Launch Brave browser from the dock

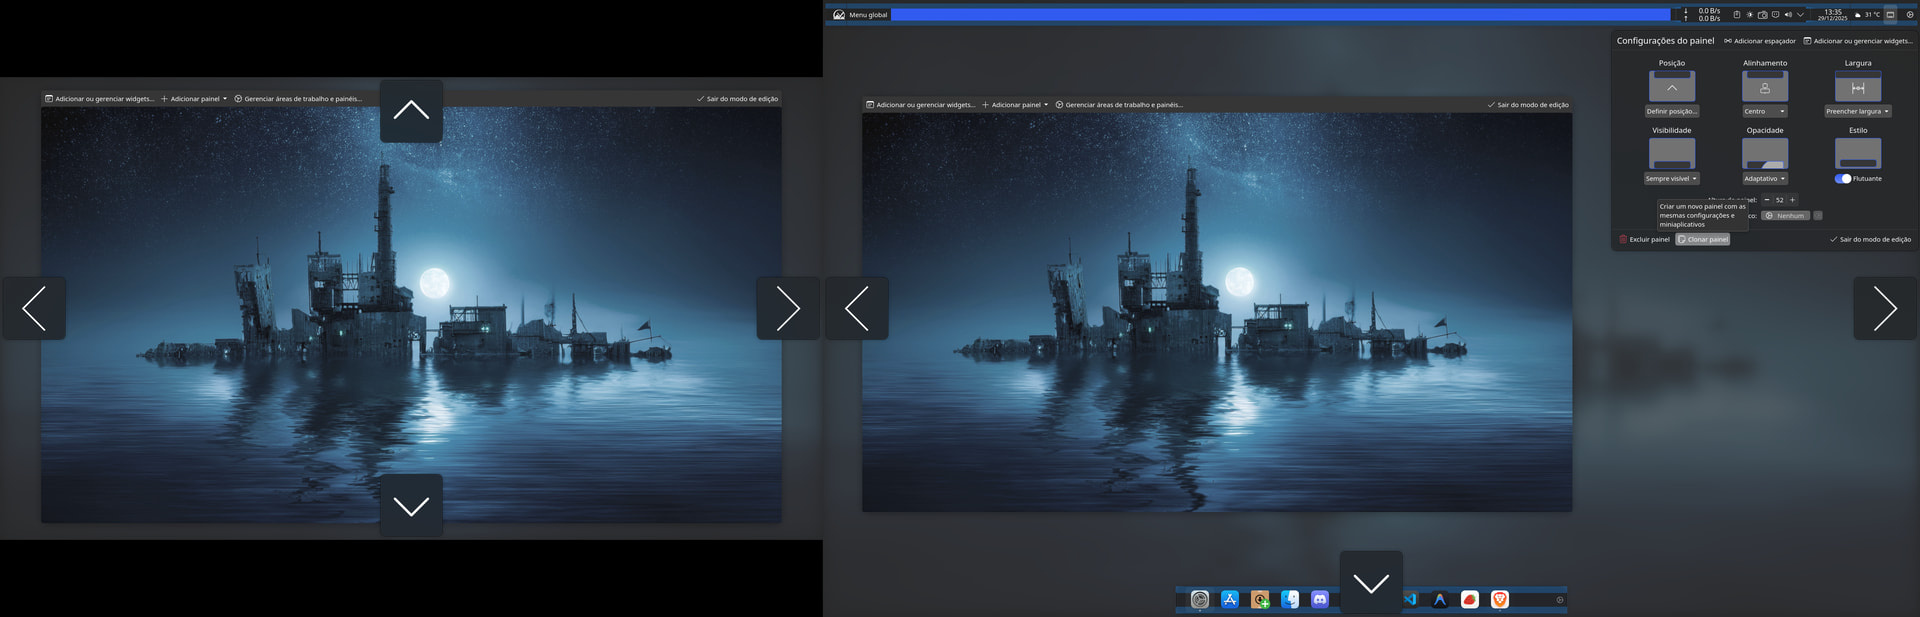[x=1499, y=599]
